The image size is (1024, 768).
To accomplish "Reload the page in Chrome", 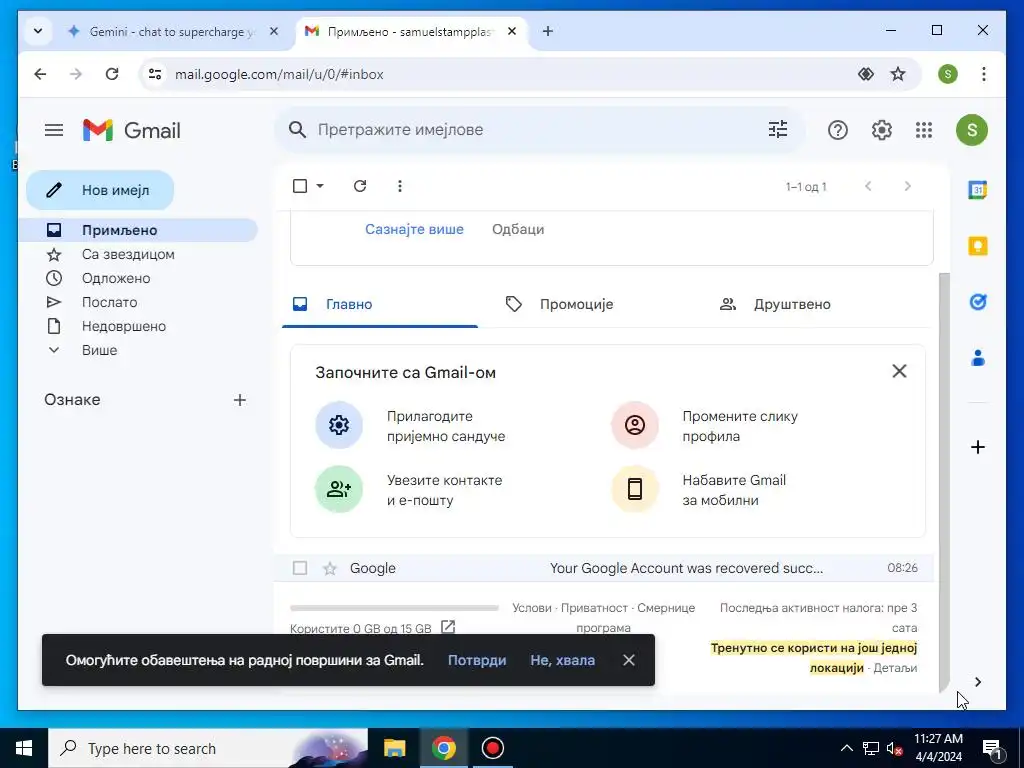I will point(112,74).
